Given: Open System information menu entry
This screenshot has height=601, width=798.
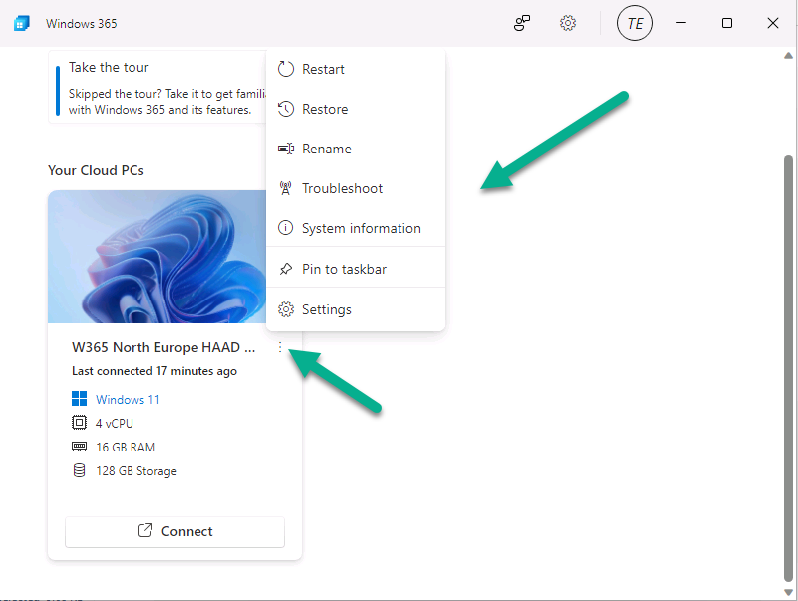Looking at the screenshot, I should point(355,228).
